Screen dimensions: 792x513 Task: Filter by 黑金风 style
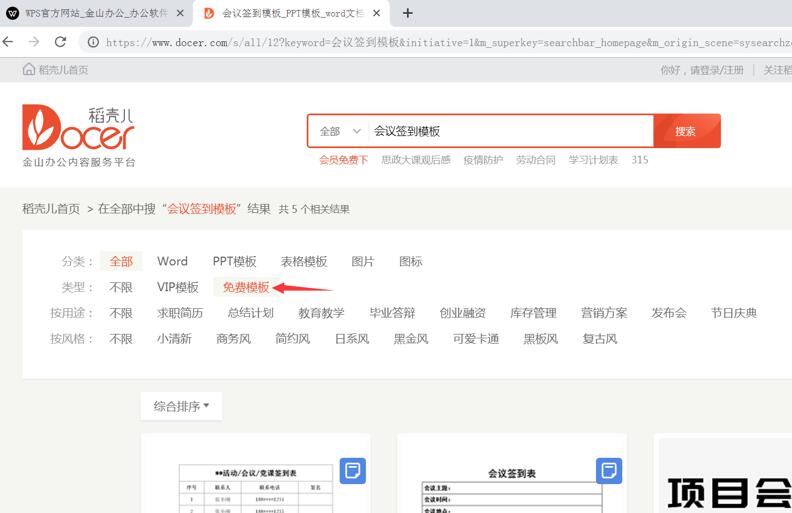click(411, 339)
